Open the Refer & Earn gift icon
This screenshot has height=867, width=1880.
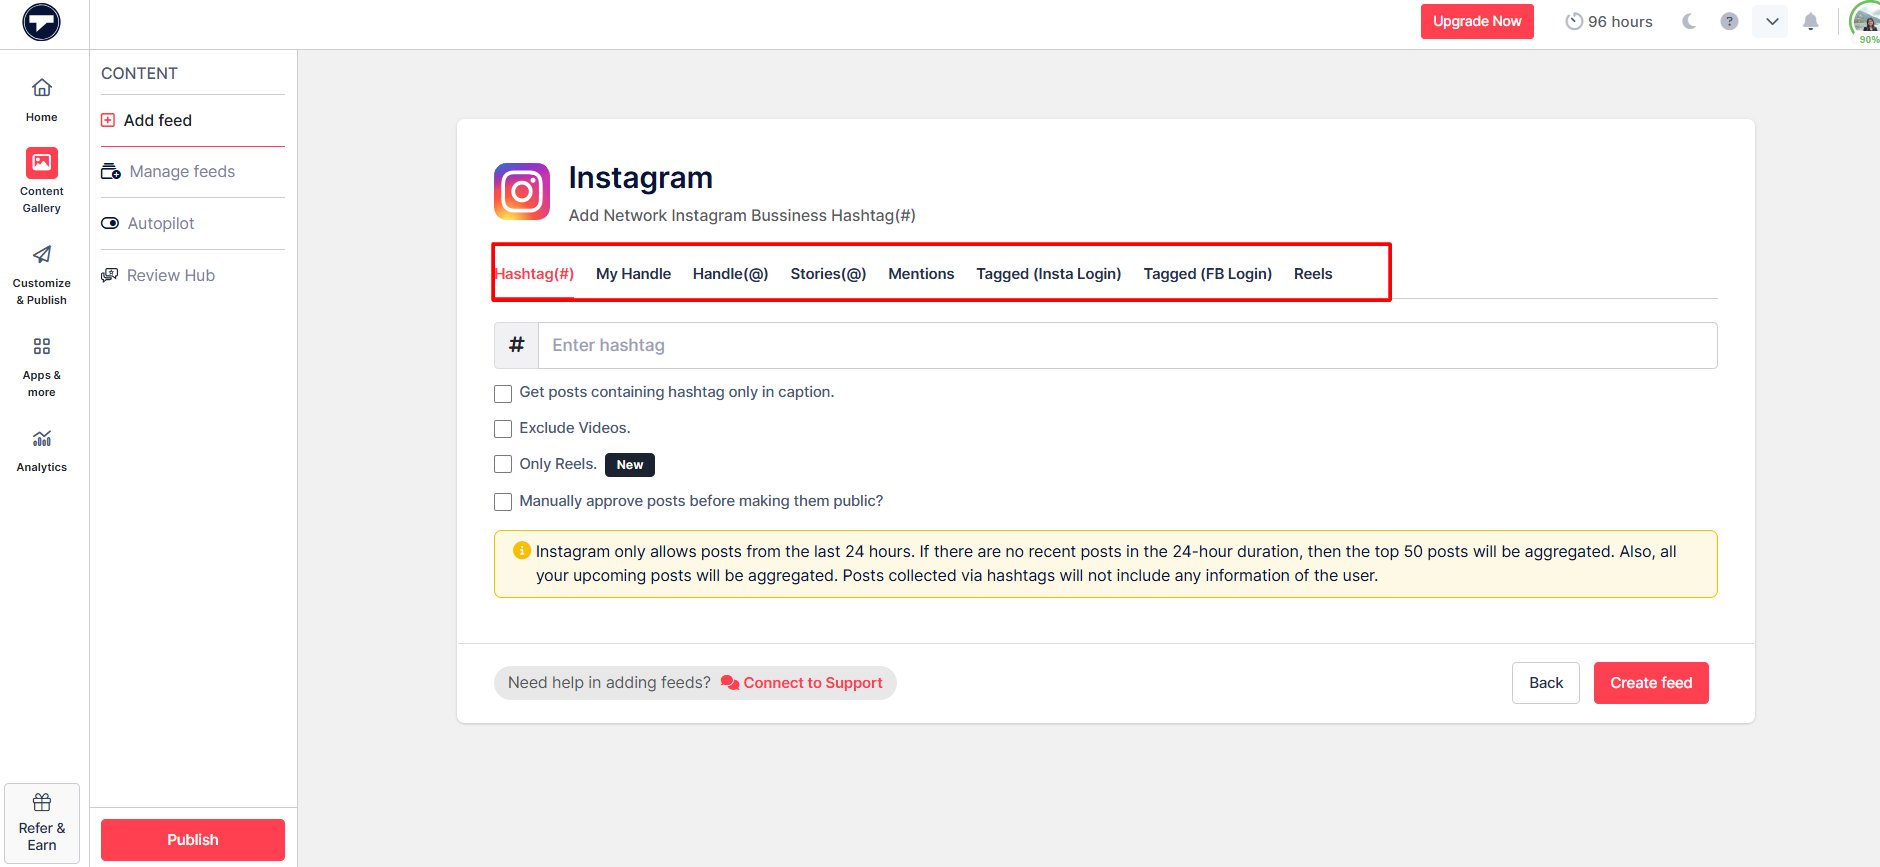[x=42, y=802]
